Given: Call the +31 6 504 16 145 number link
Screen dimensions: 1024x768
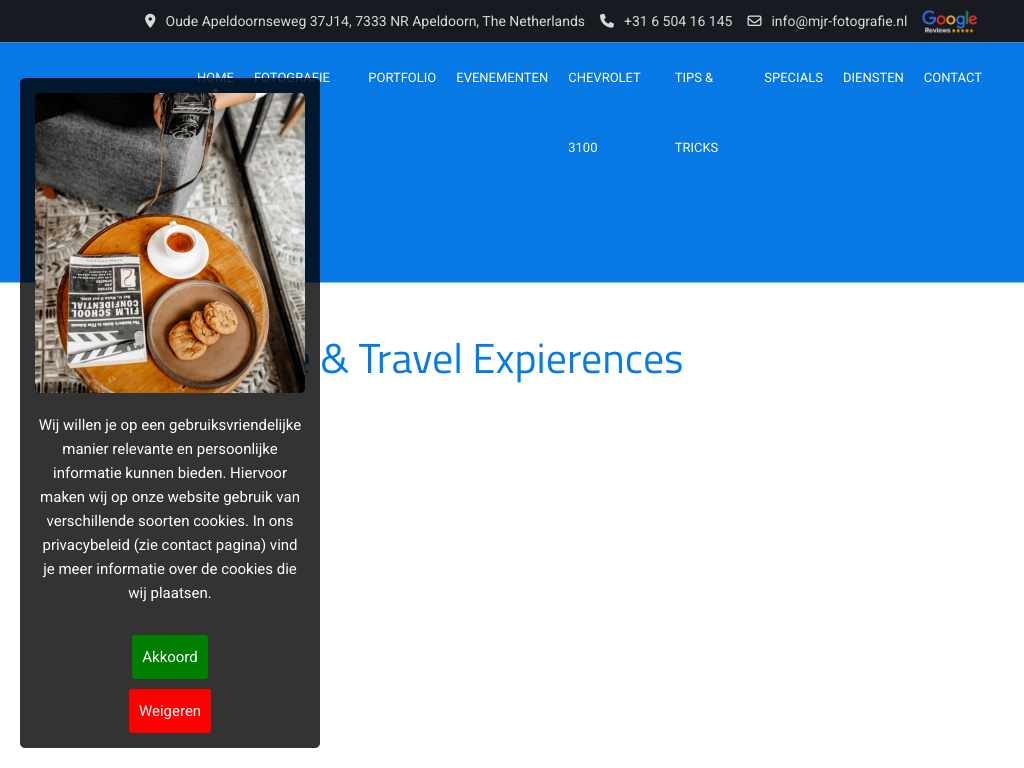Looking at the screenshot, I should (678, 22).
